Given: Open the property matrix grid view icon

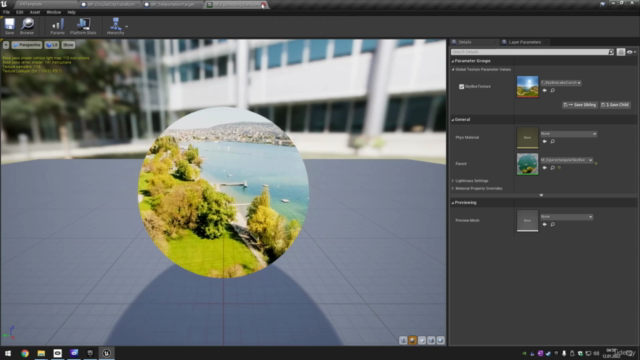Looking at the screenshot, I should click(x=621, y=52).
